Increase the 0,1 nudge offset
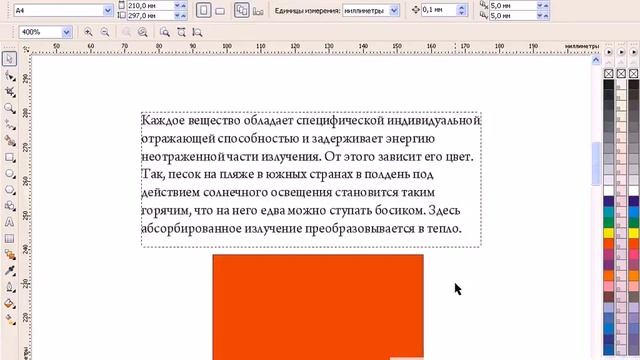Image resolution: width=640 pixels, height=360 pixels. click(x=462, y=7)
